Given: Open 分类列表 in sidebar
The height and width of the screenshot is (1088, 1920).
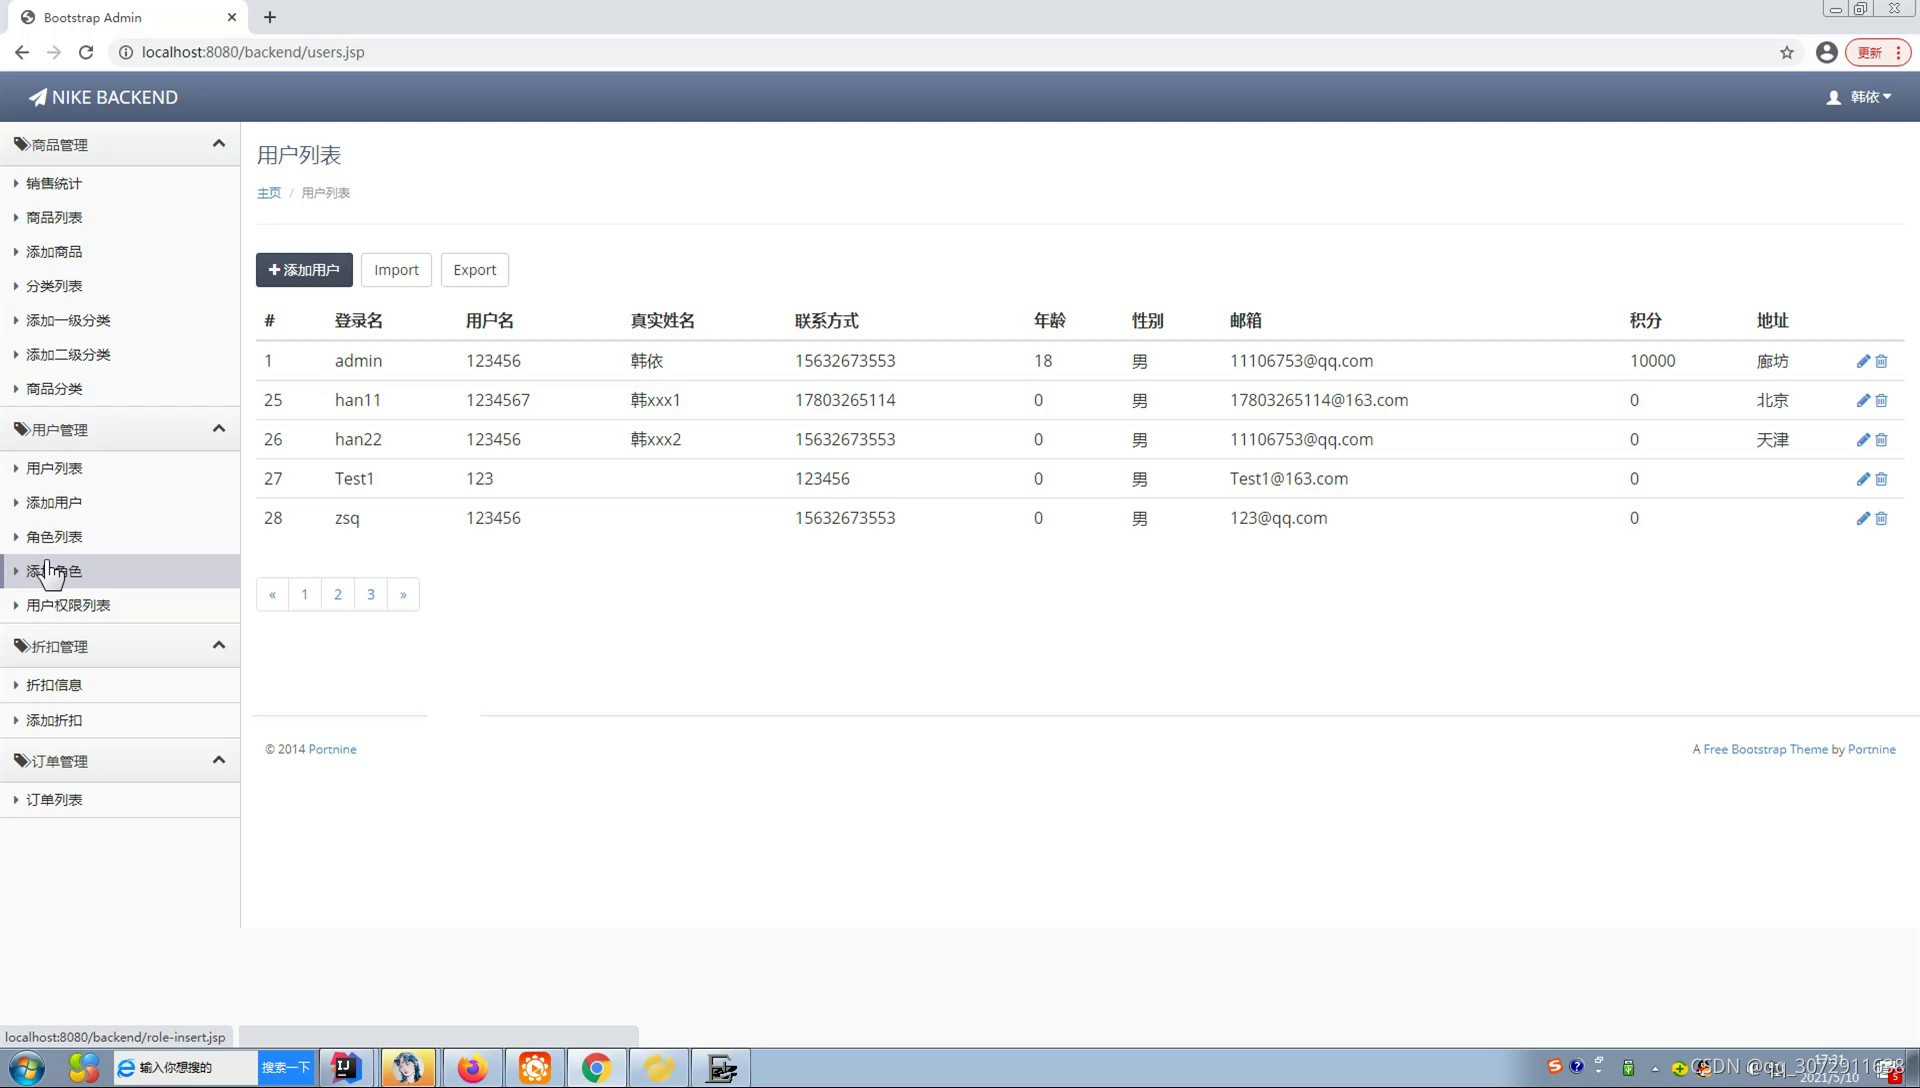Looking at the screenshot, I should click(54, 286).
